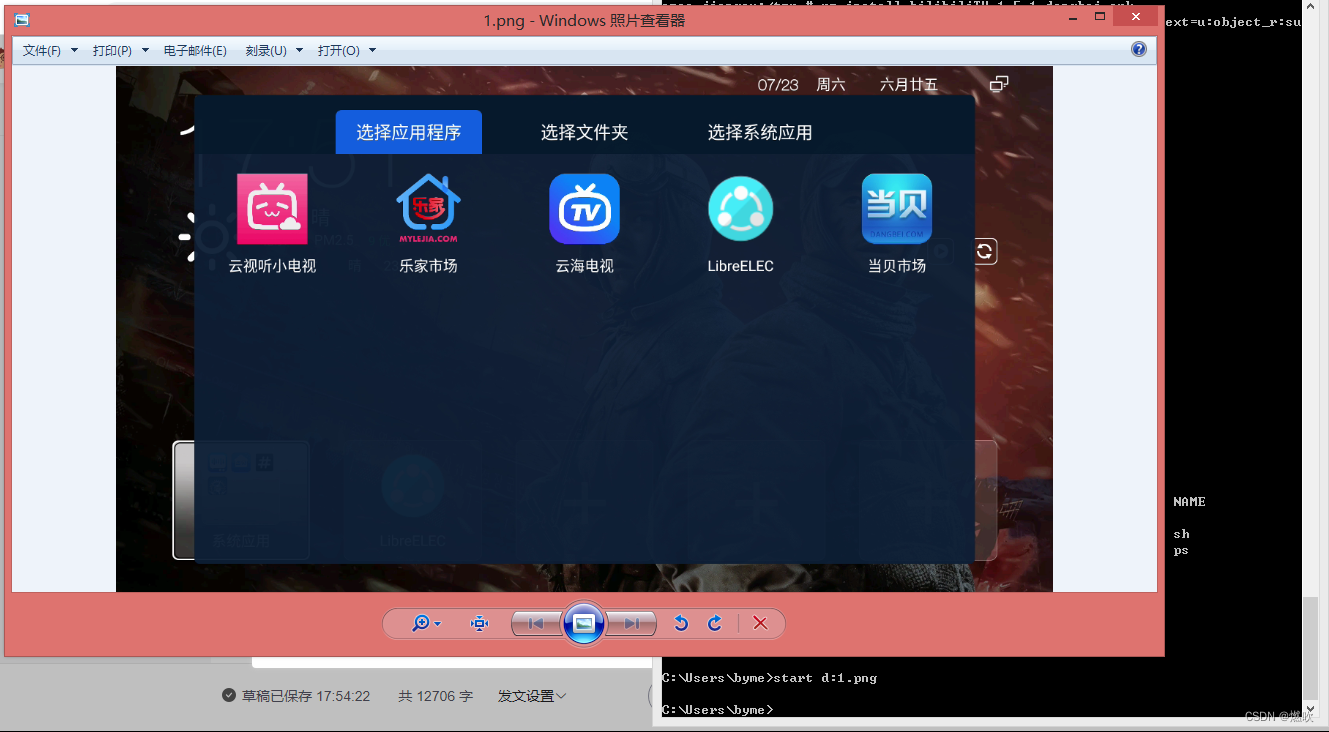This screenshot has width=1329, height=732.
Task: Expand the 打开(O) dropdown menu
Action: tap(346, 50)
